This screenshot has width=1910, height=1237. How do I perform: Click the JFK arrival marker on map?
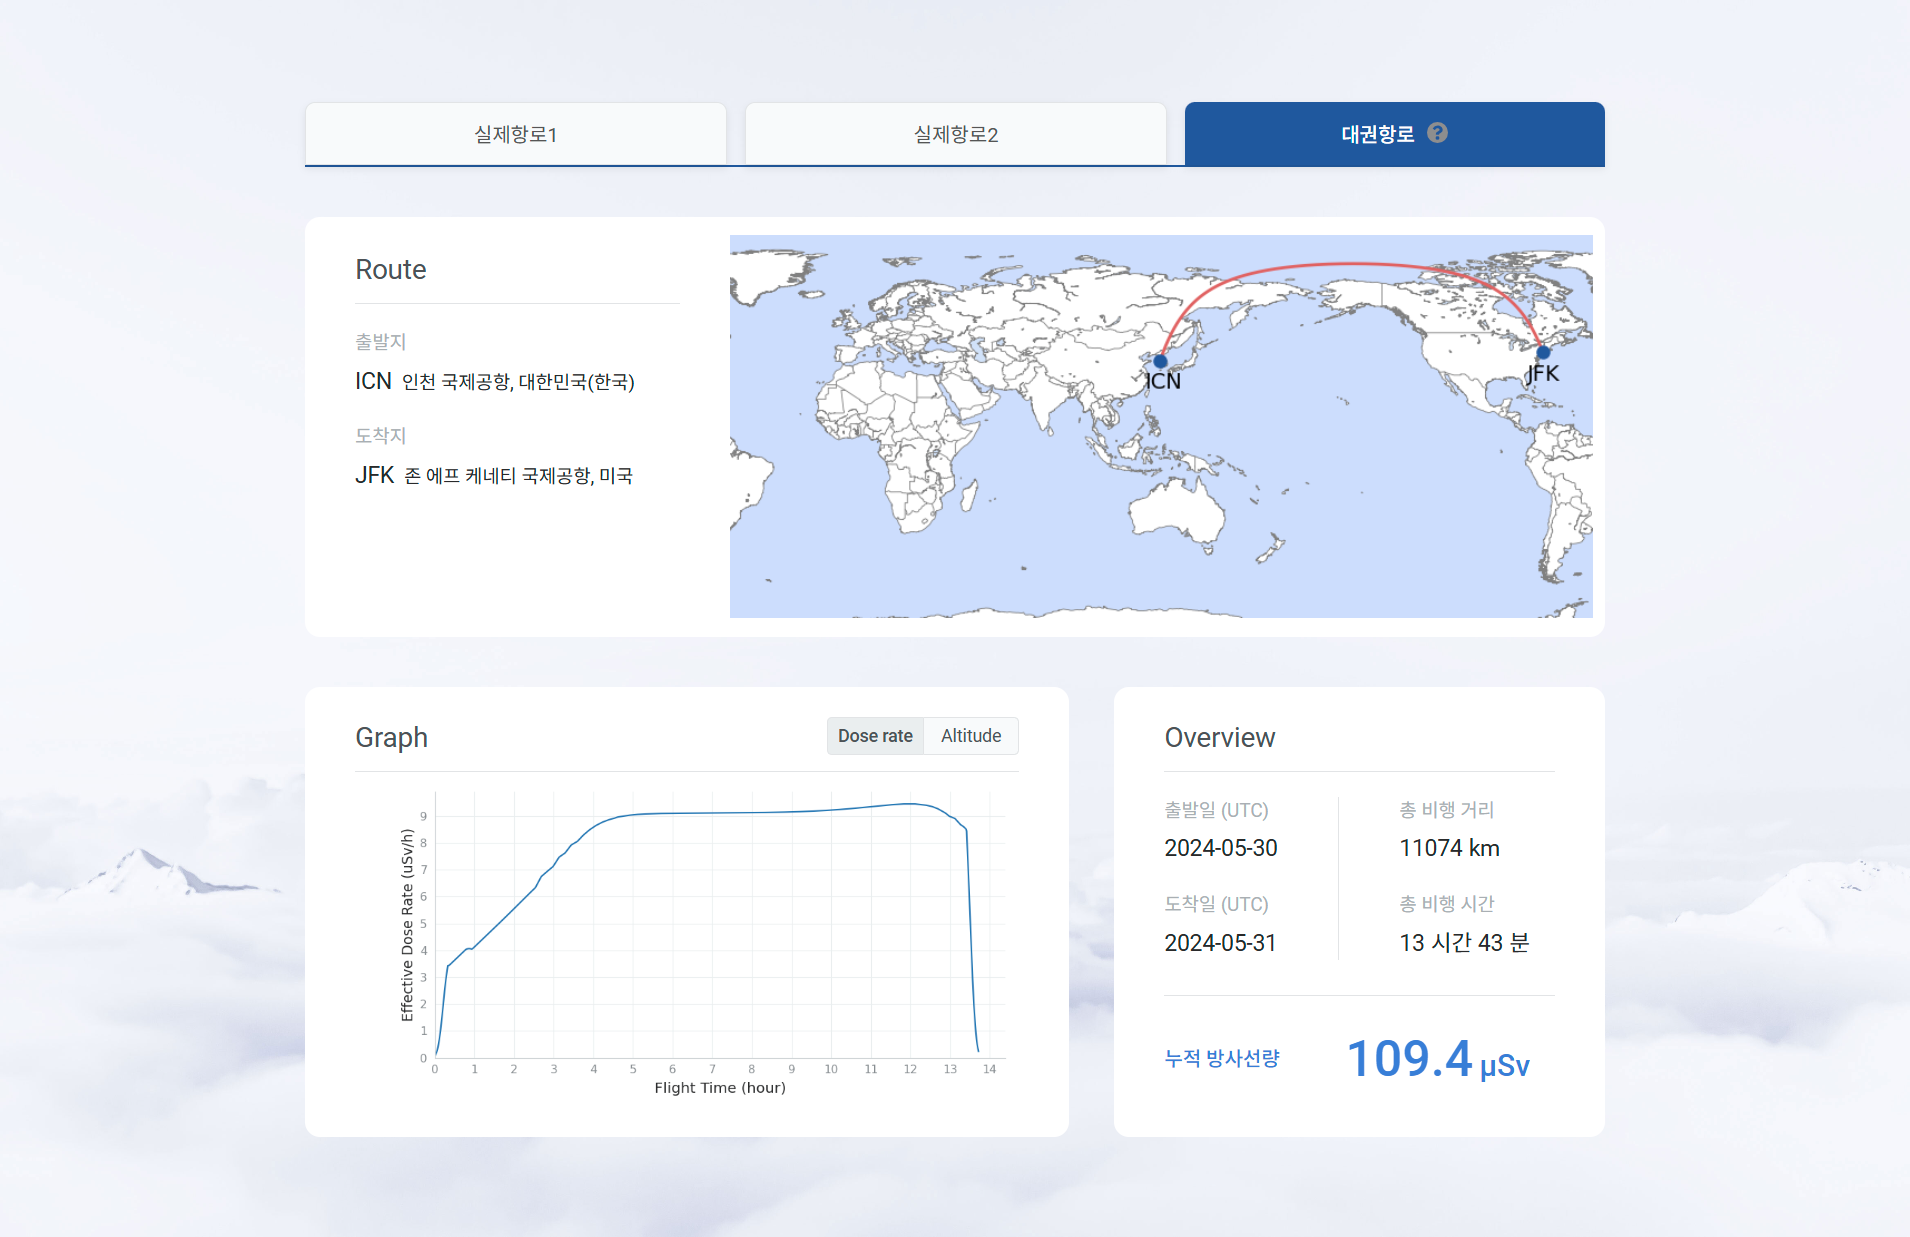pos(1543,352)
